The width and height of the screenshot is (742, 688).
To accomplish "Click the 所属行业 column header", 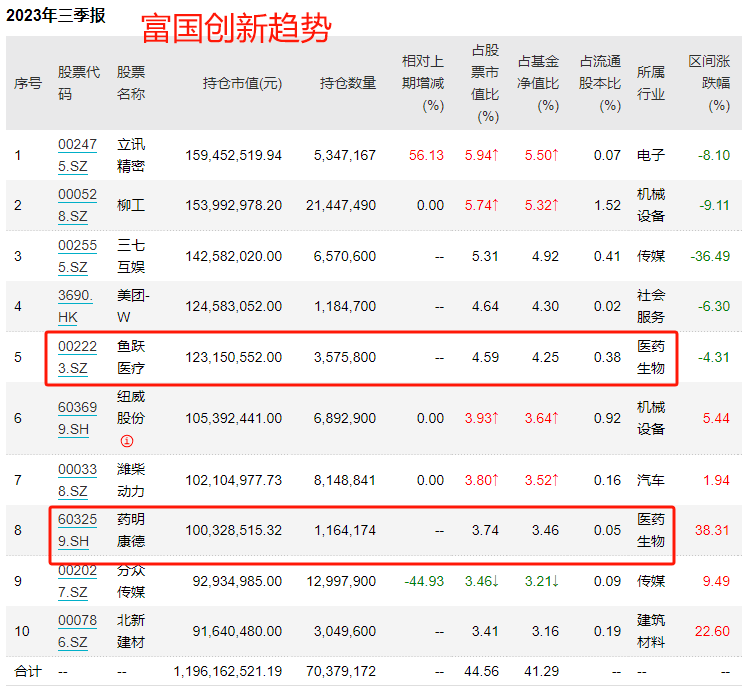I will tap(651, 83).
